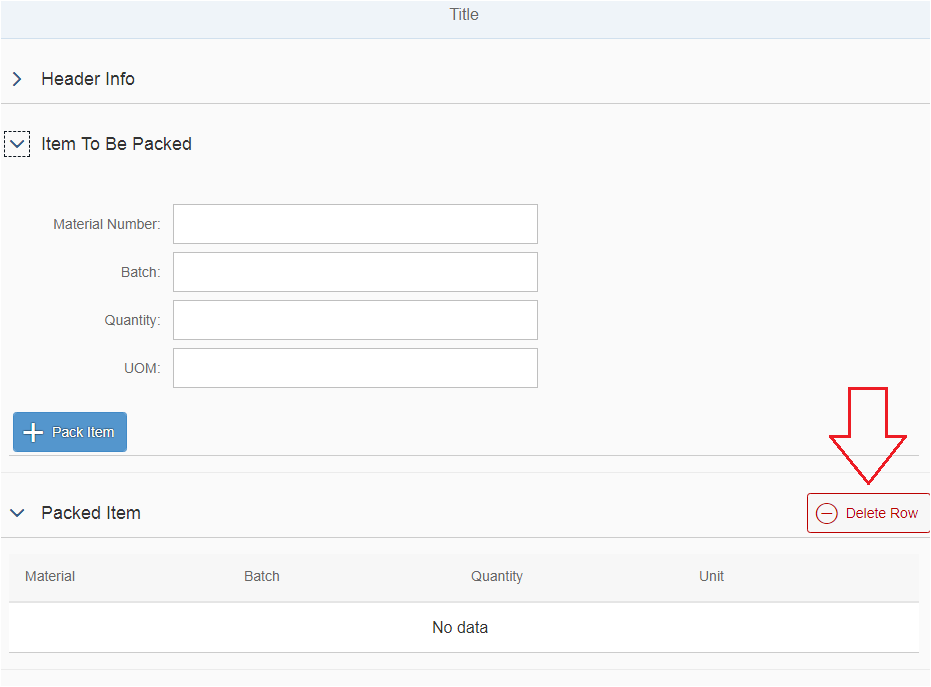Click the Packed Item panel title
Image resolution: width=931 pixels, height=687 pixels.
point(91,513)
